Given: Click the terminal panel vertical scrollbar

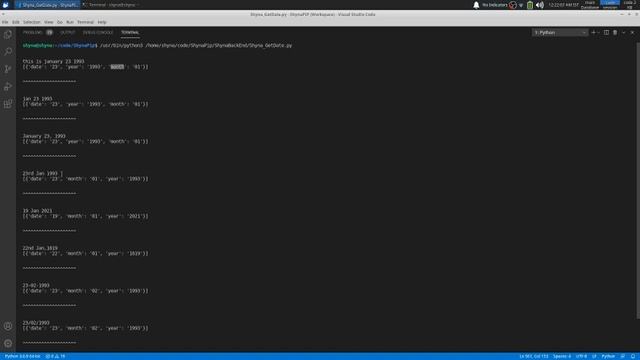Looking at the screenshot, I should pyautogui.click(x=638, y=180).
